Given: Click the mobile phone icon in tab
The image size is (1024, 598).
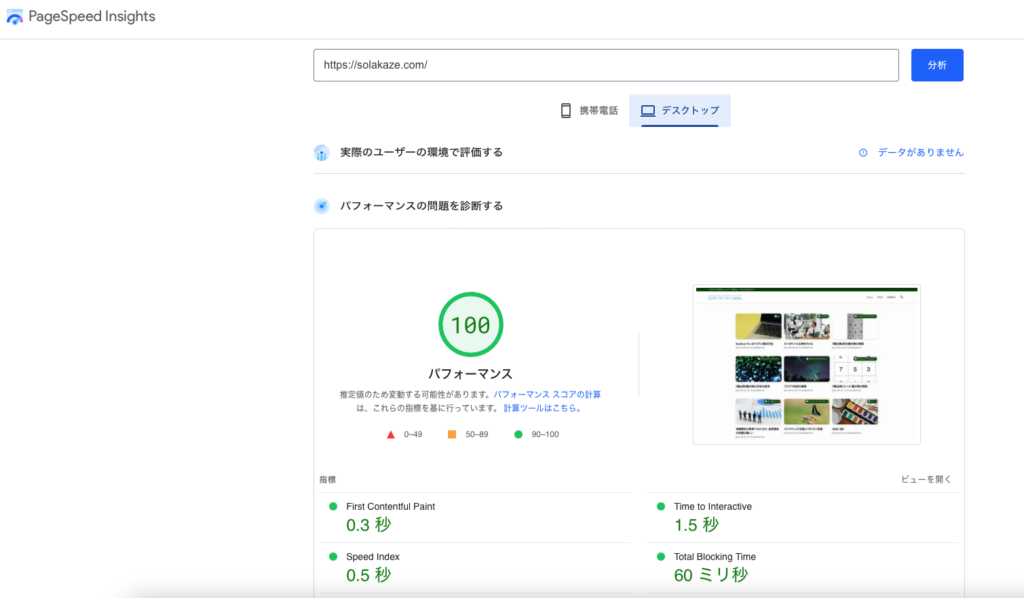Looking at the screenshot, I should click(x=566, y=110).
